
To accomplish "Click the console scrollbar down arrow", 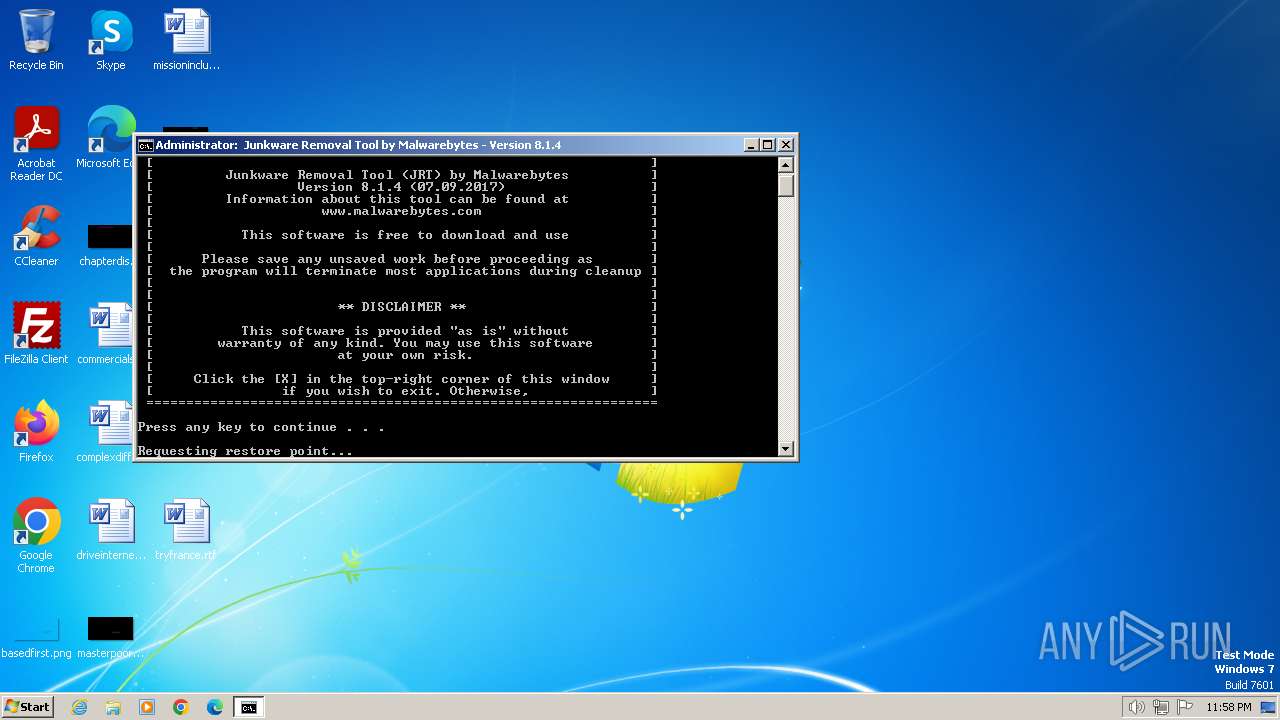I will [x=786, y=449].
